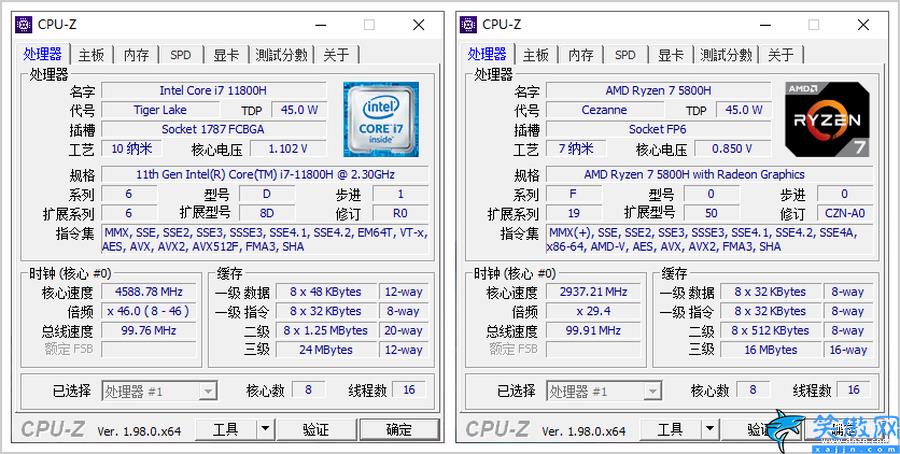Click bus speed value 99.76 MHz
This screenshot has height=454, width=900.
149,331
